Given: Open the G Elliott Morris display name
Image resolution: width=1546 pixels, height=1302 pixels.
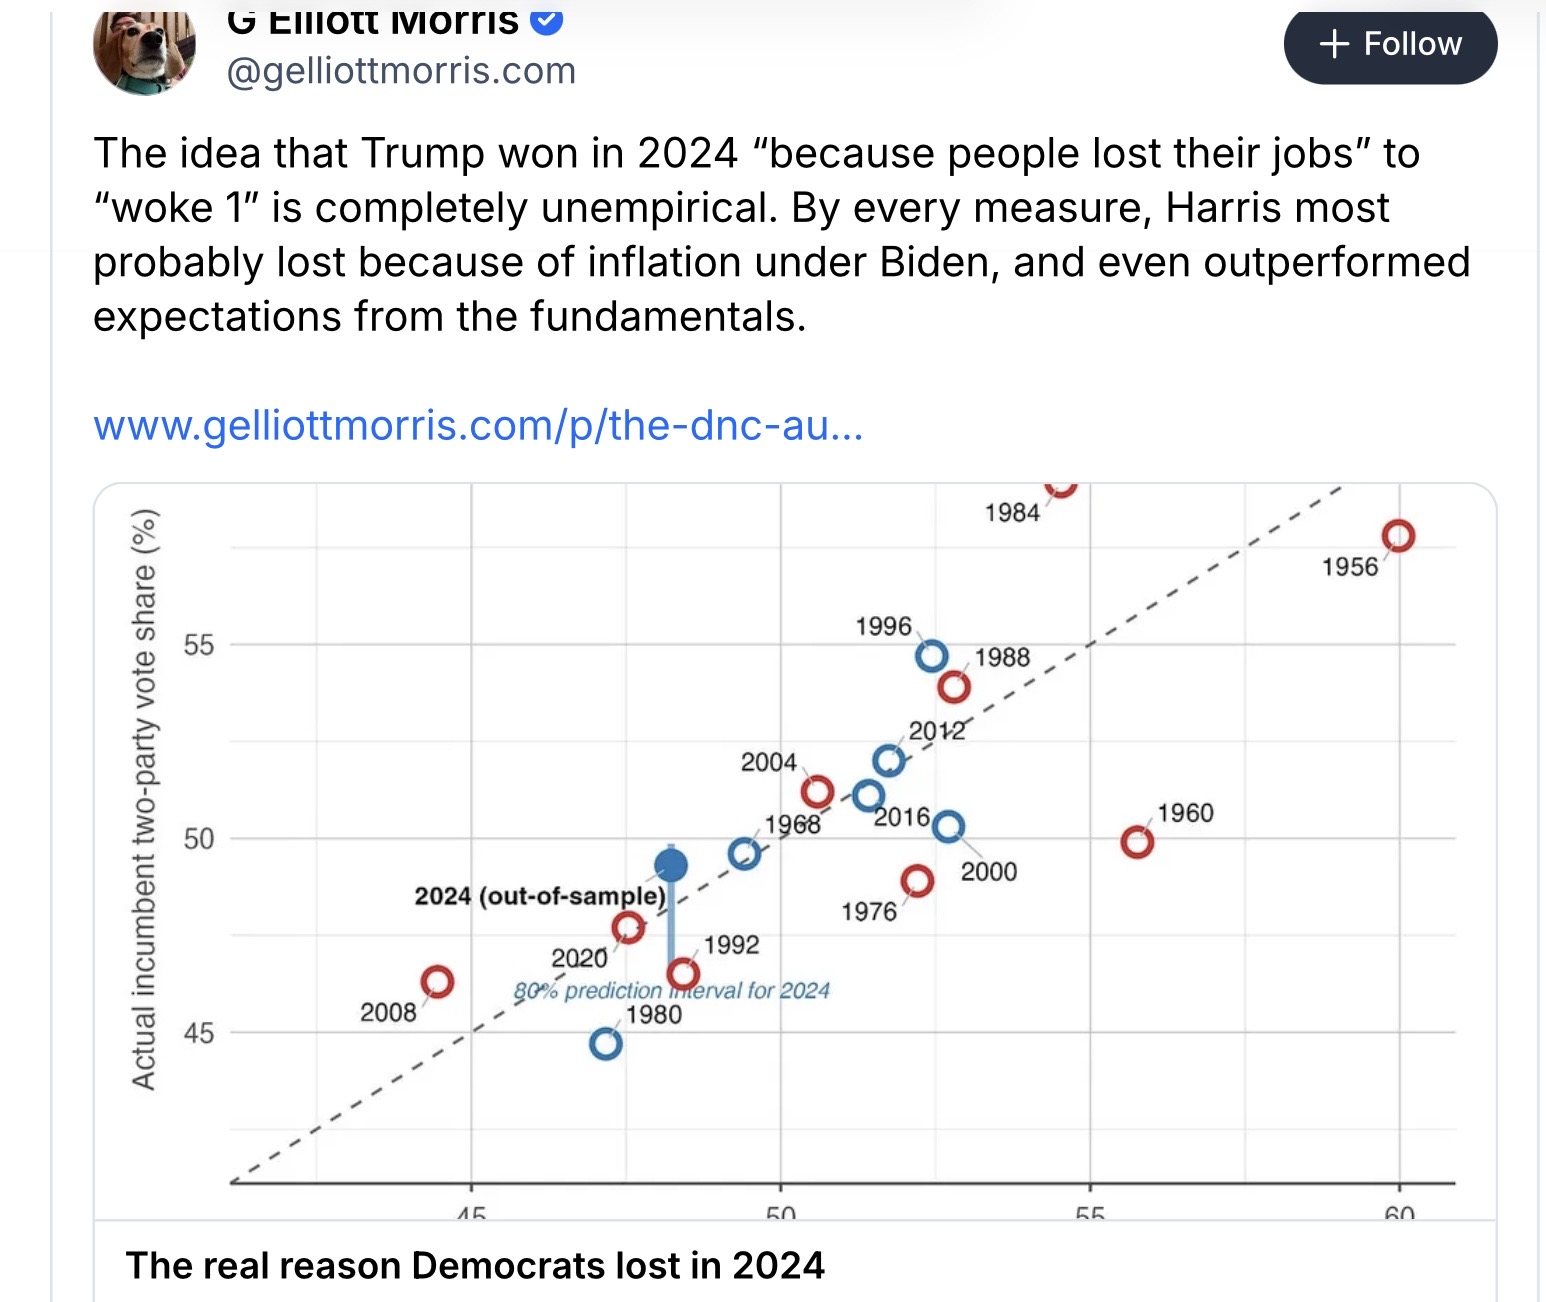Looking at the screenshot, I should (x=373, y=20).
